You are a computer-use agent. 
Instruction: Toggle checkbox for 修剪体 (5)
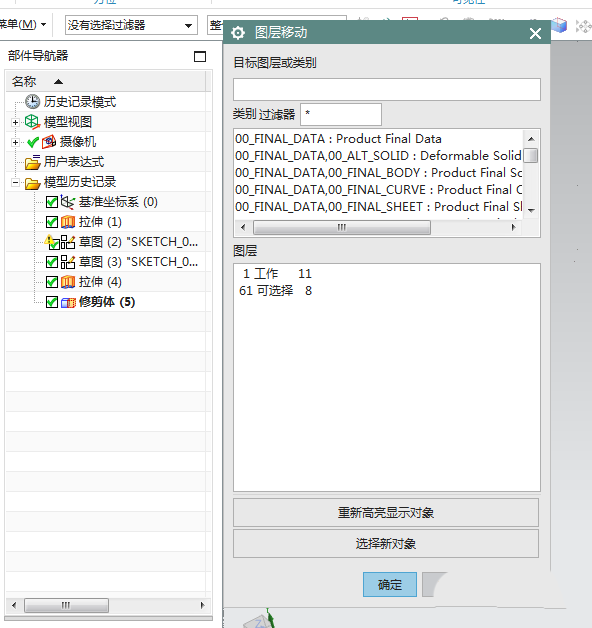coord(52,302)
